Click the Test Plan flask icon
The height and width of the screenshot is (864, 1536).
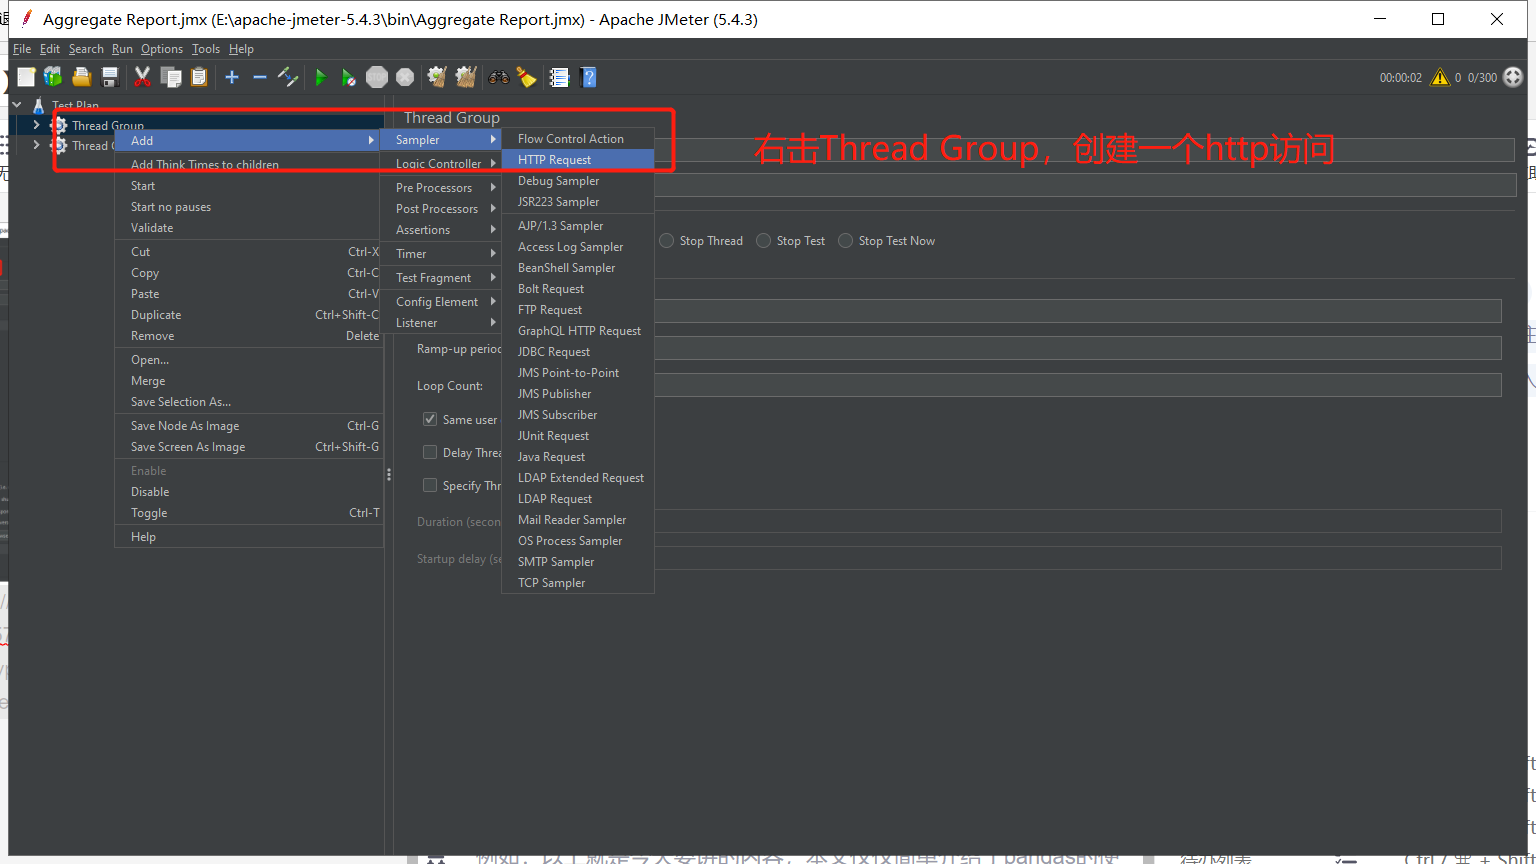[x=38, y=105]
